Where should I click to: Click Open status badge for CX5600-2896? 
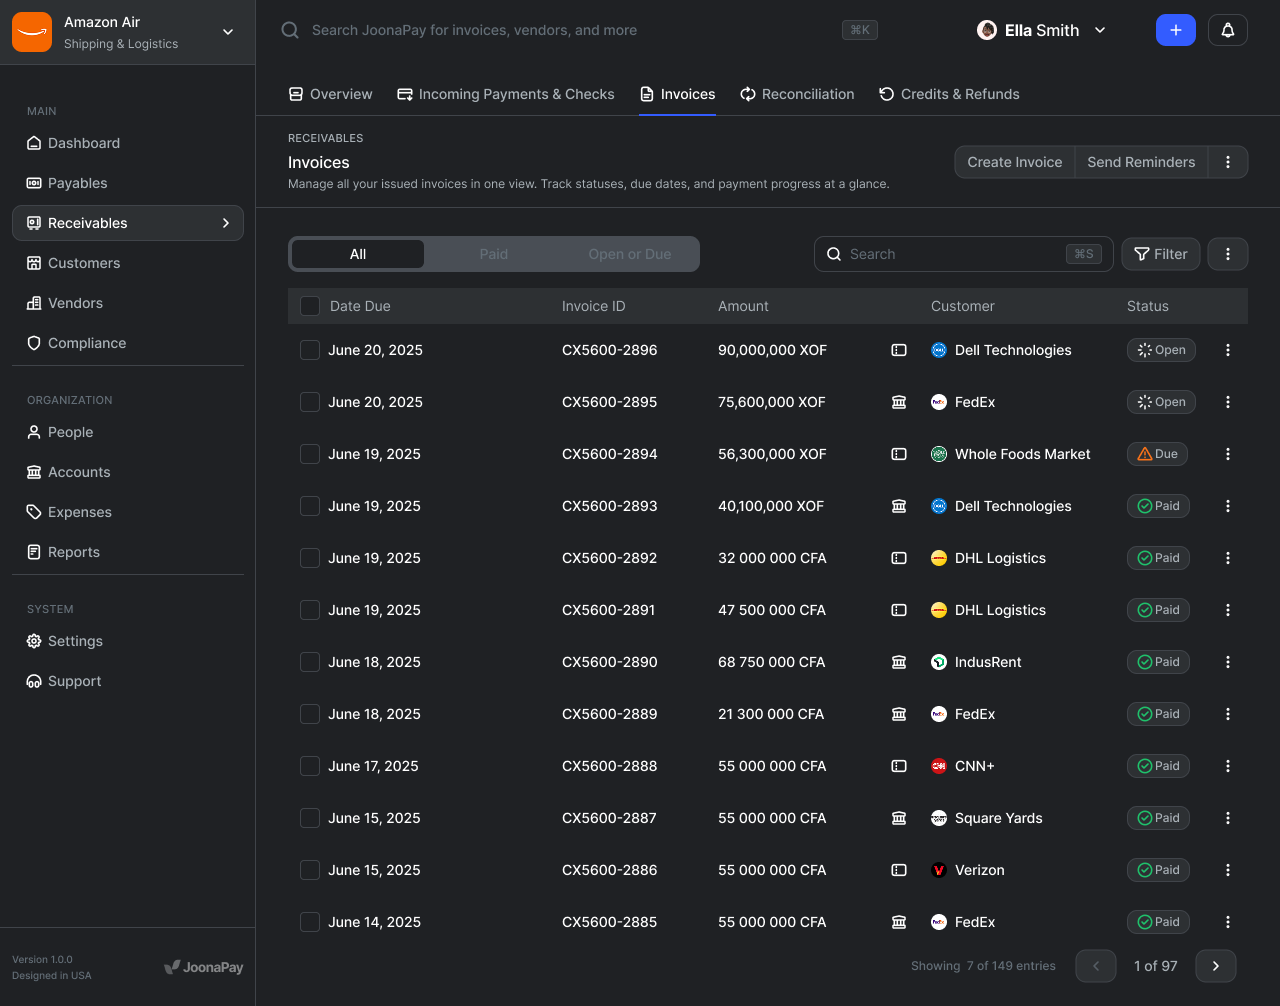(x=1161, y=350)
